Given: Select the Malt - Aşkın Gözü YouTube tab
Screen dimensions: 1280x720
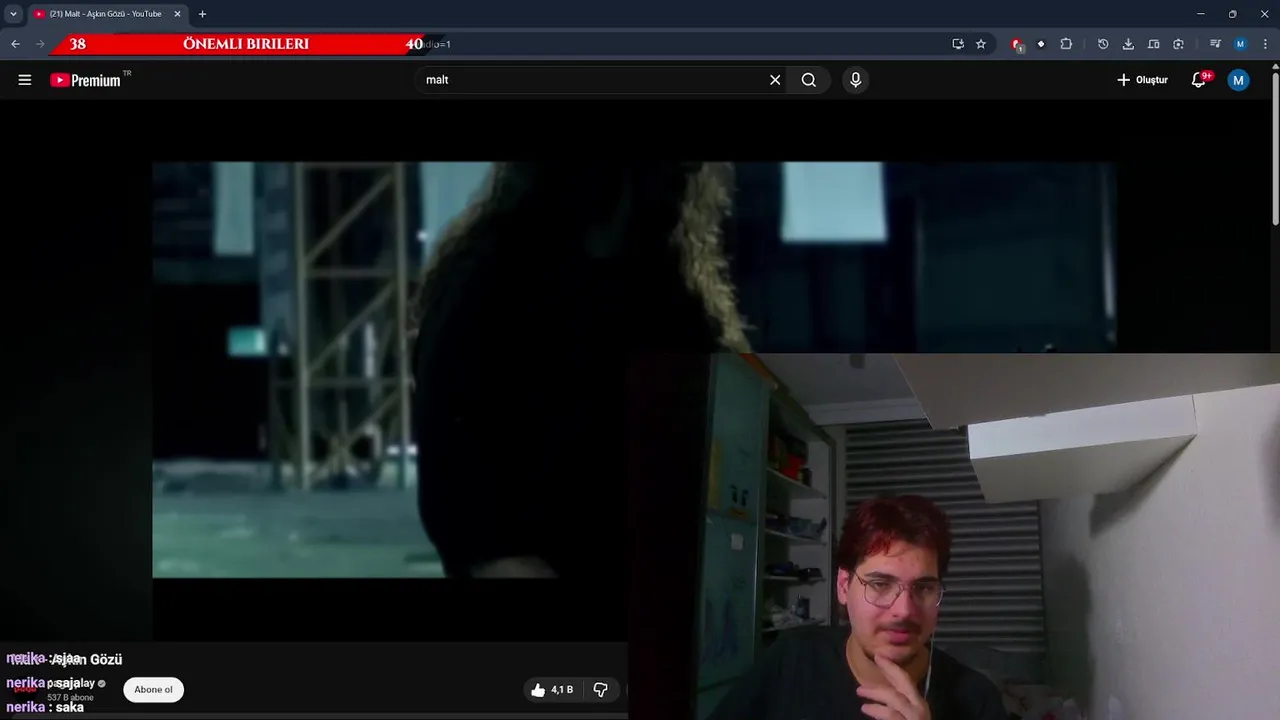Looking at the screenshot, I should tap(106, 14).
